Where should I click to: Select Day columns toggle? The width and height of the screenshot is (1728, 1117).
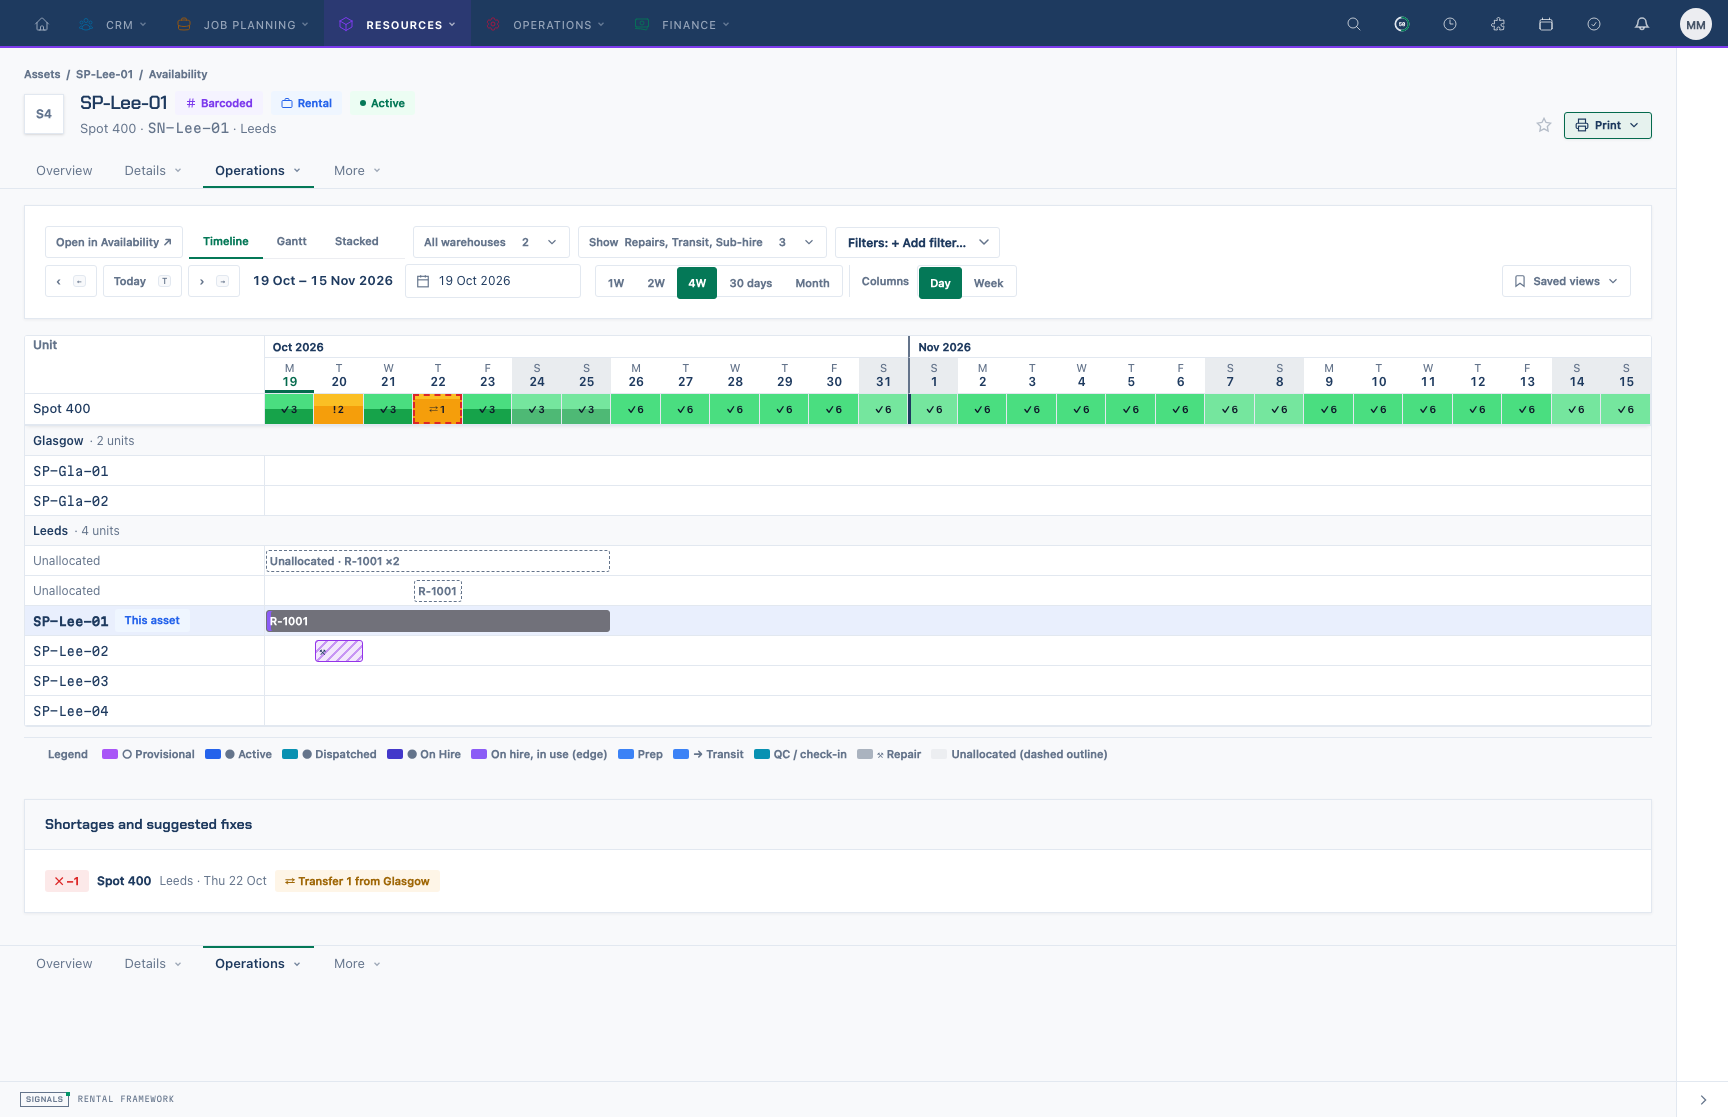tap(940, 283)
